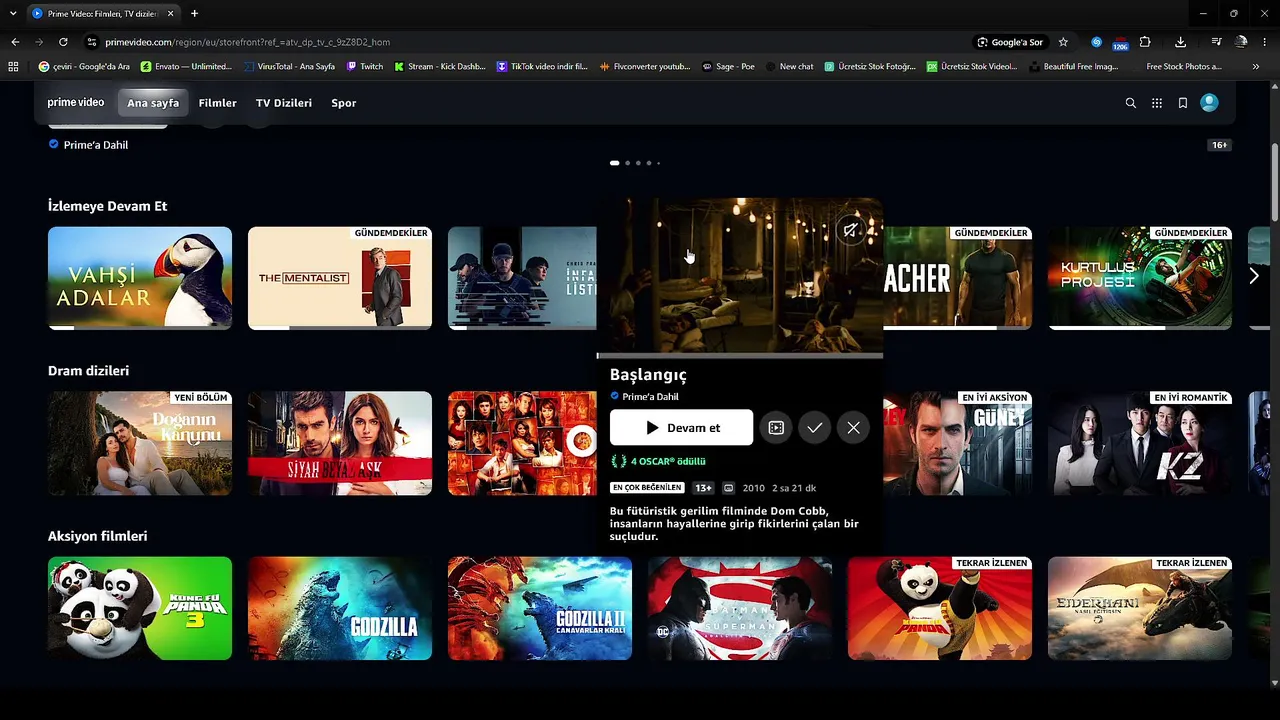1280x720 pixels.
Task: Open the browser downloads icon
Action: (x=1181, y=42)
